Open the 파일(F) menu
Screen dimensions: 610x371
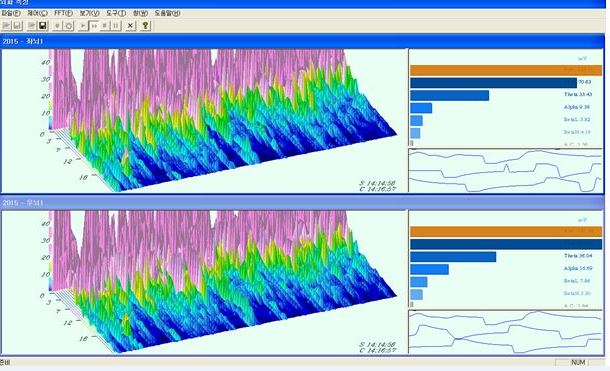pos(11,13)
